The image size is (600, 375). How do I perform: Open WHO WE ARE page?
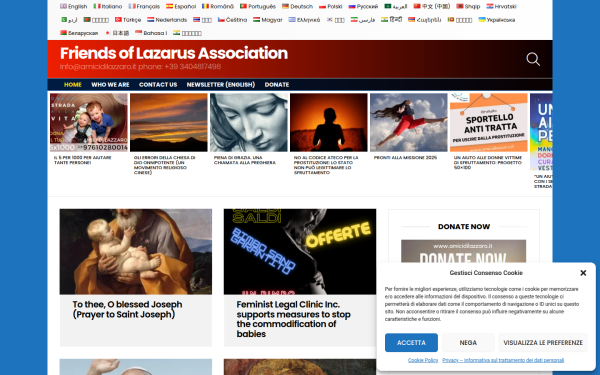coord(110,85)
